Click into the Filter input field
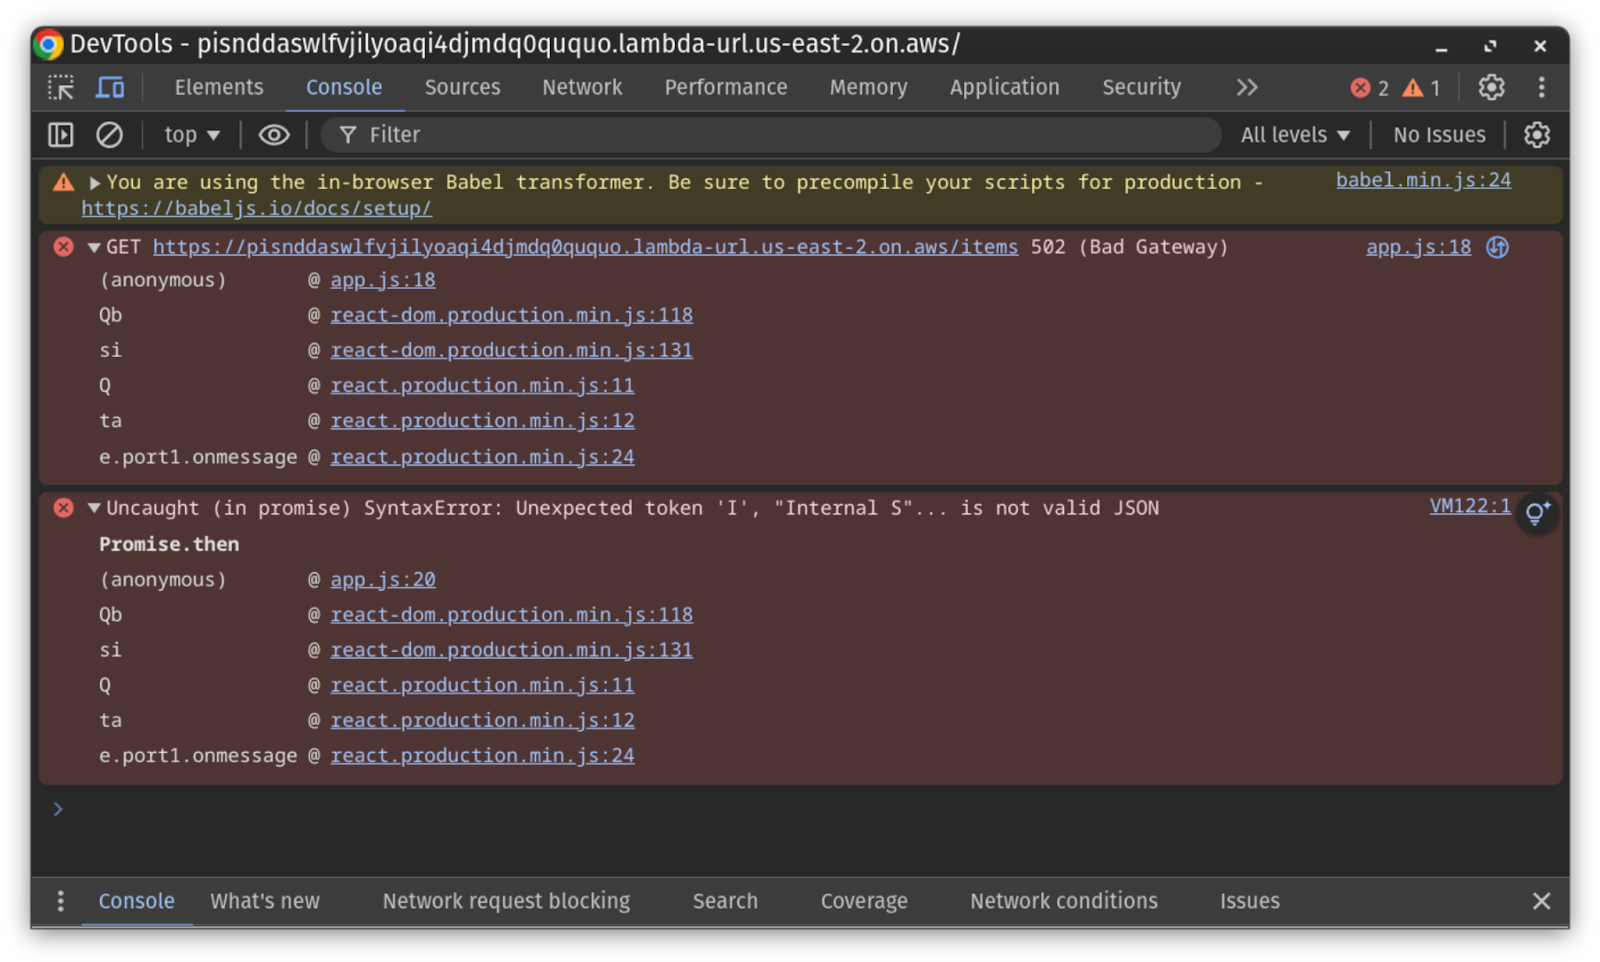The height and width of the screenshot is (962, 1600). [770, 135]
